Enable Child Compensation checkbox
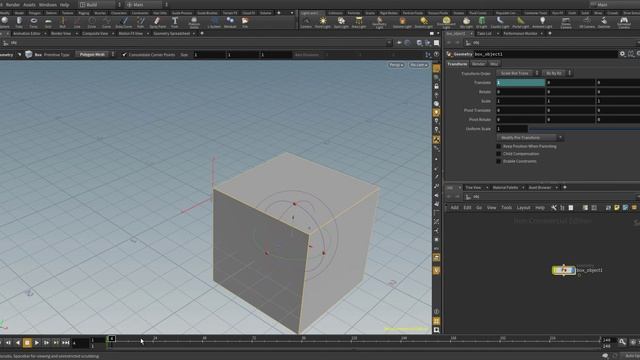This screenshot has width=640, height=360. tap(498, 154)
